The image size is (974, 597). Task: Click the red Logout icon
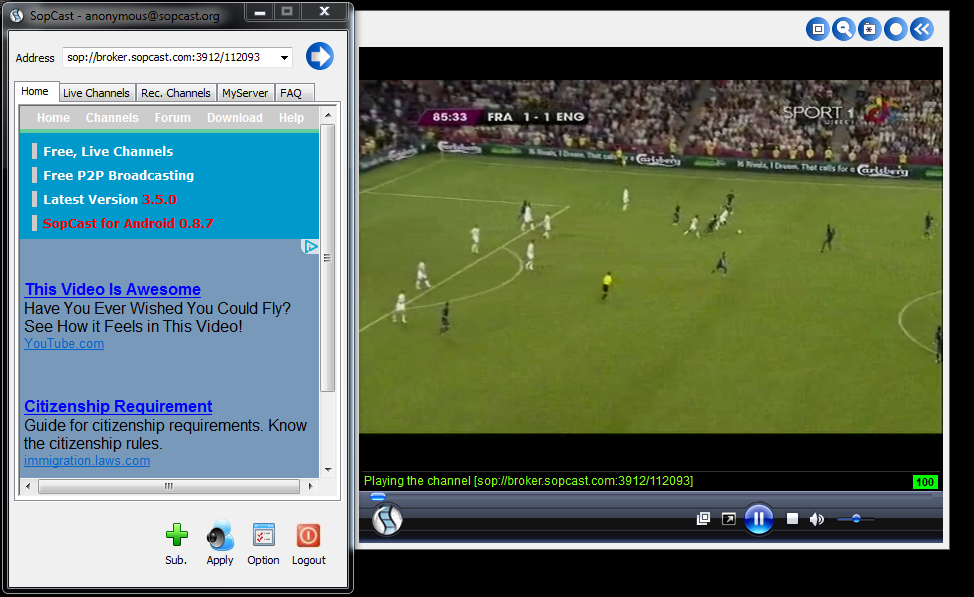pyautogui.click(x=308, y=535)
